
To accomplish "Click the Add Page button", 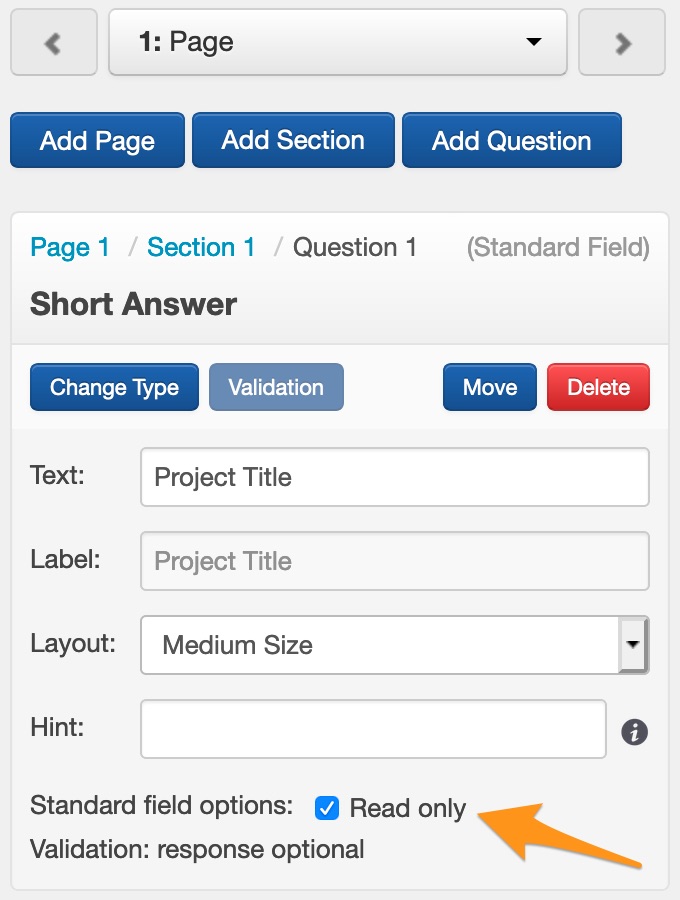I will click(97, 141).
